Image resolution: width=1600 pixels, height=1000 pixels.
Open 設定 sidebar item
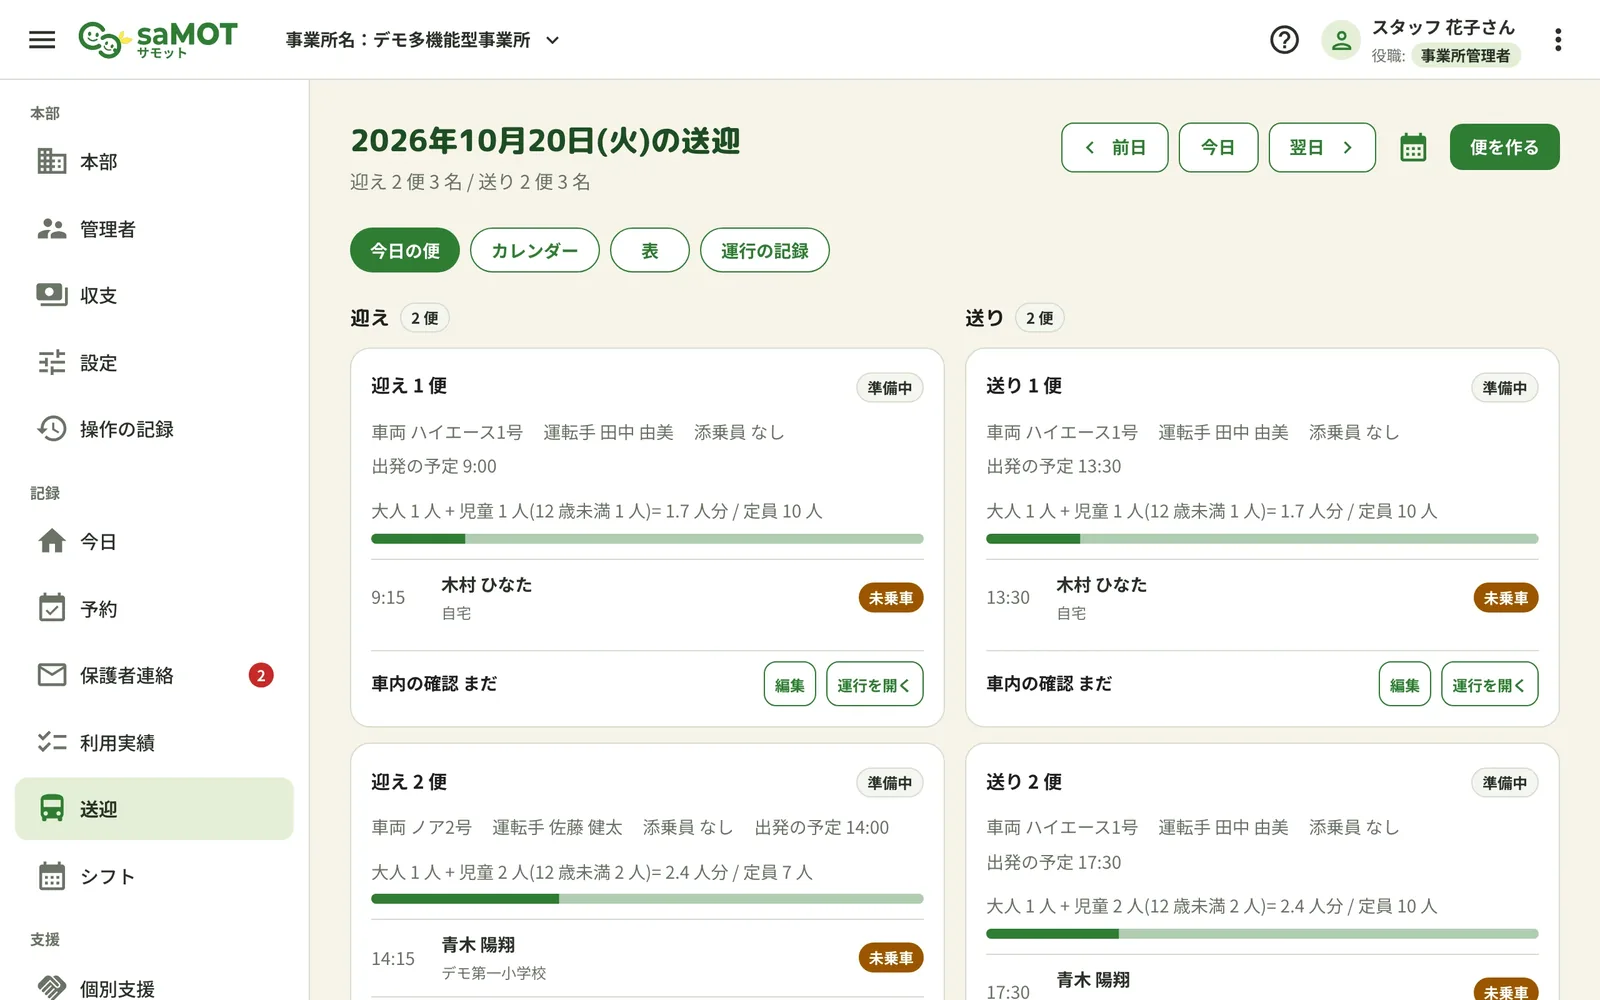(154, 362)
